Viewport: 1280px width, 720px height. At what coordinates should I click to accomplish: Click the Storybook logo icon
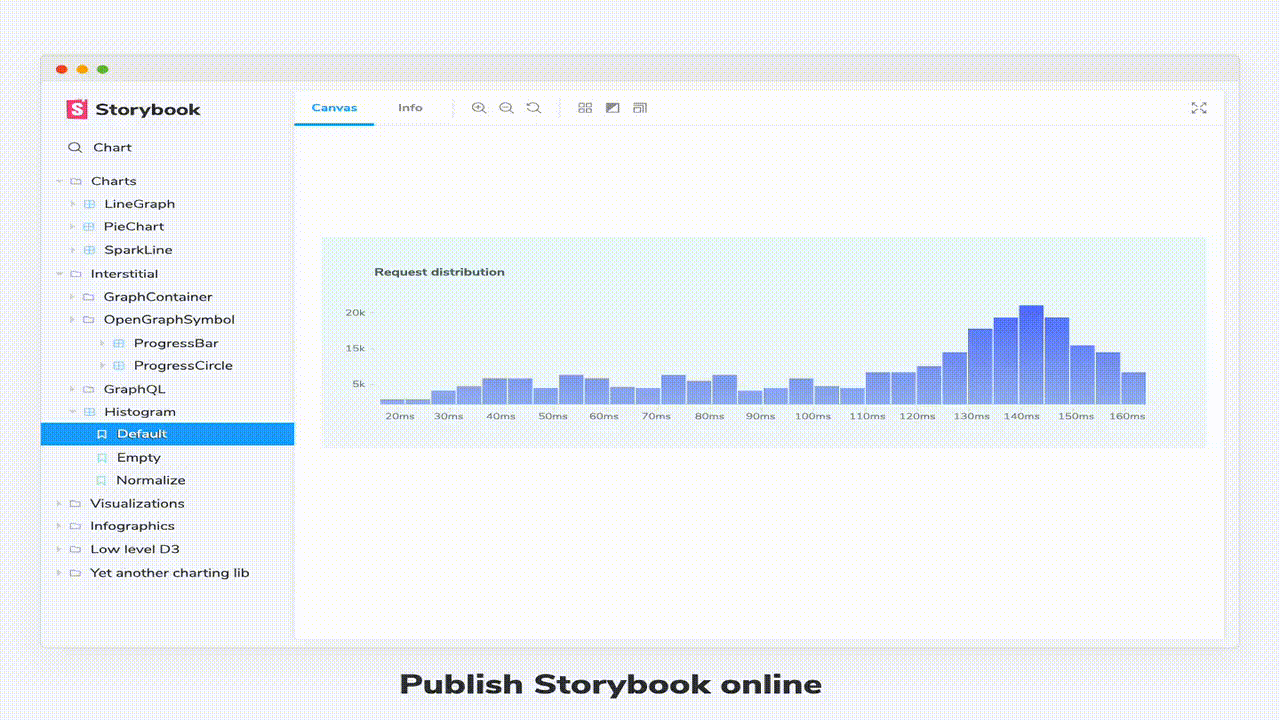pos(77,109)
